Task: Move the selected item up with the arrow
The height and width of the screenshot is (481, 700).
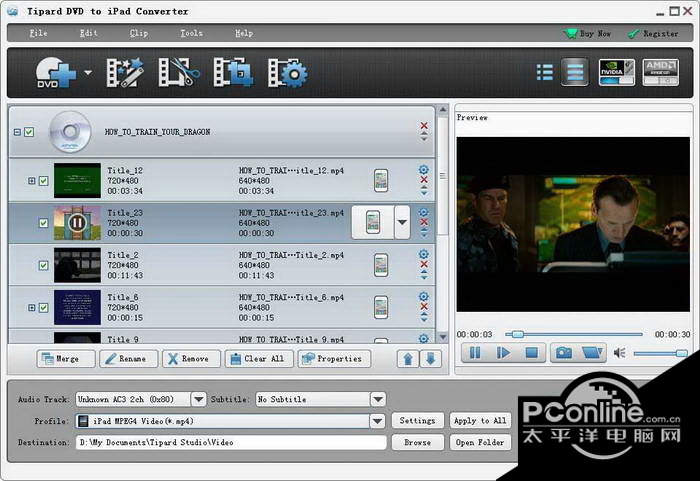Action: pos(408,358)
